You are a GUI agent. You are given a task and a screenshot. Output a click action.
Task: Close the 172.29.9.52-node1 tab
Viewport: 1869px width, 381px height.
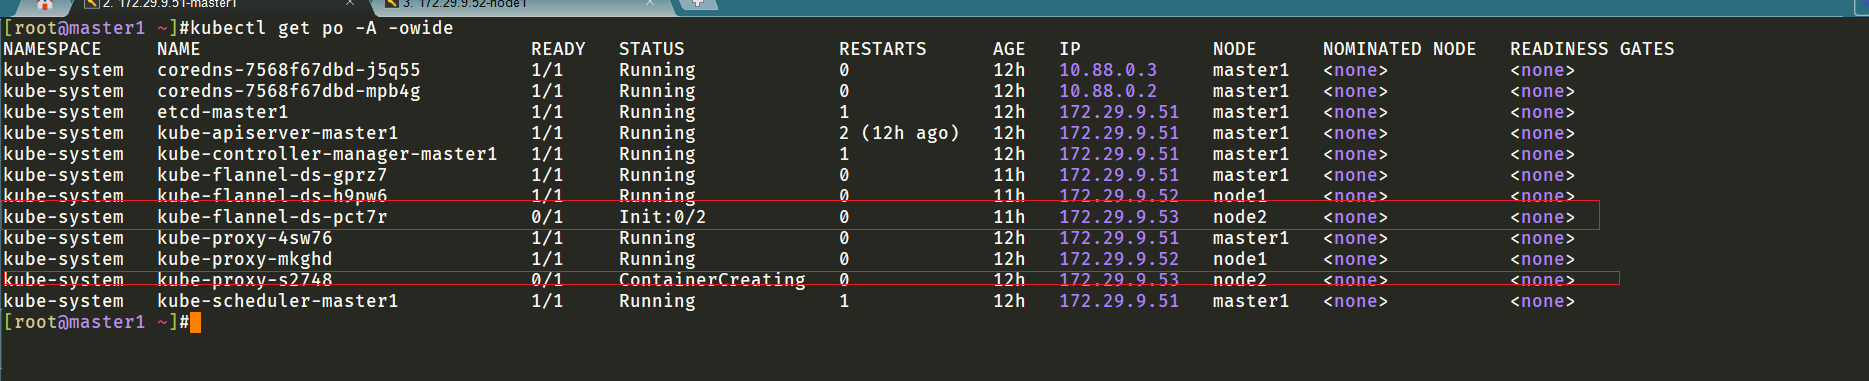tap(650, 4)
